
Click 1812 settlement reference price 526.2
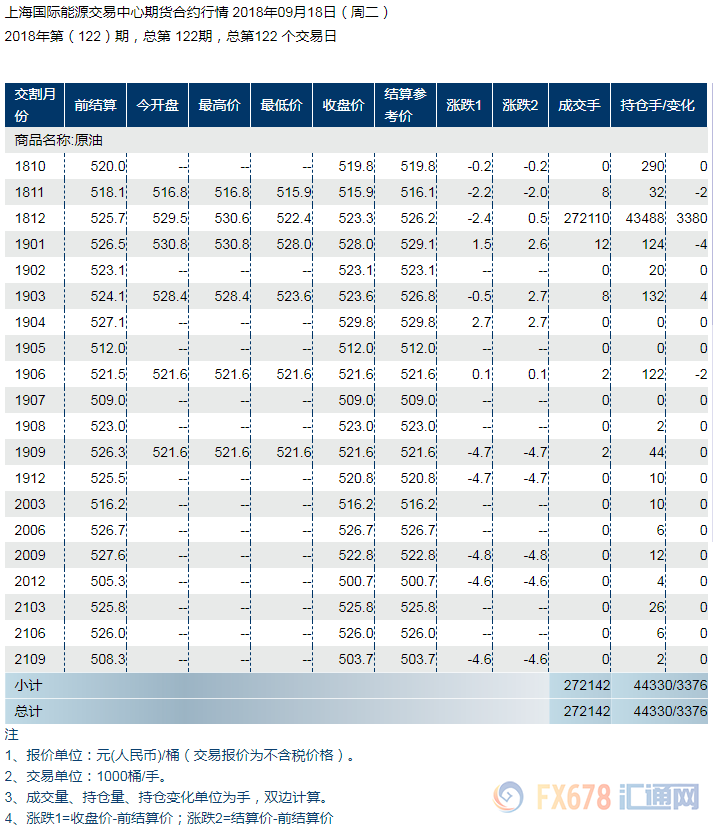(418, 218)
